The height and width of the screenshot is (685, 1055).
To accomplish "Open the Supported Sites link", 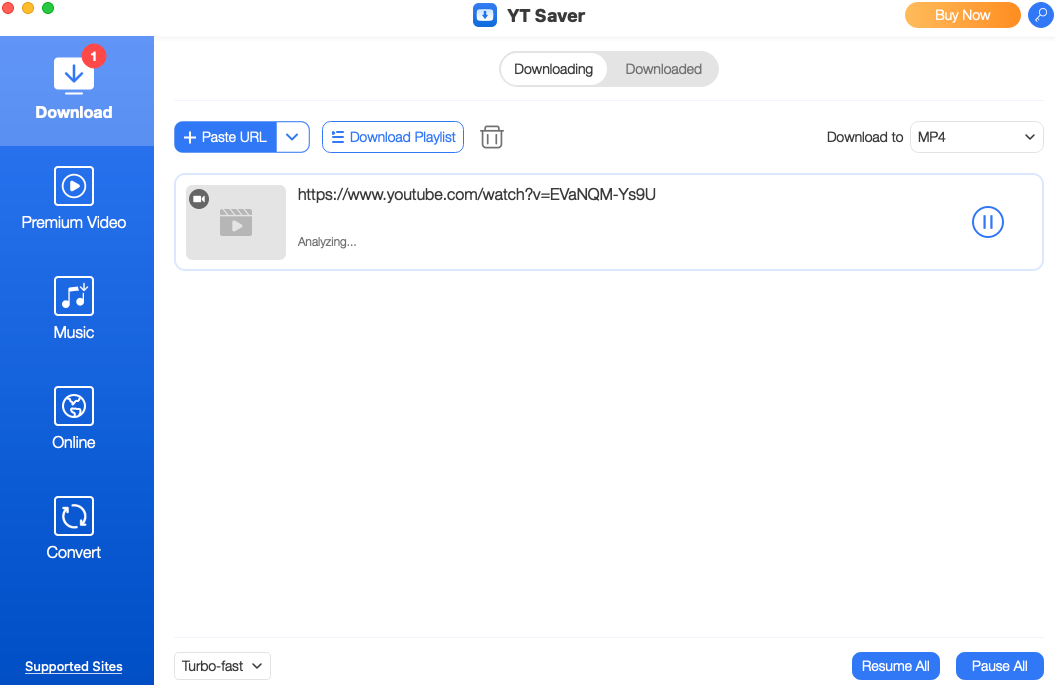I will click(x=74, y=667).
